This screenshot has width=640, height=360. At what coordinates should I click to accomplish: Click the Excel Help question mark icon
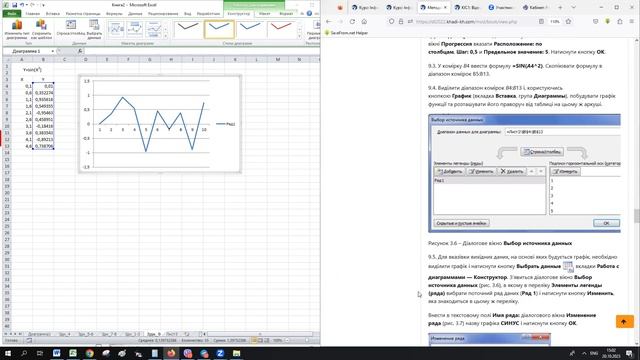tap(309, 13)
